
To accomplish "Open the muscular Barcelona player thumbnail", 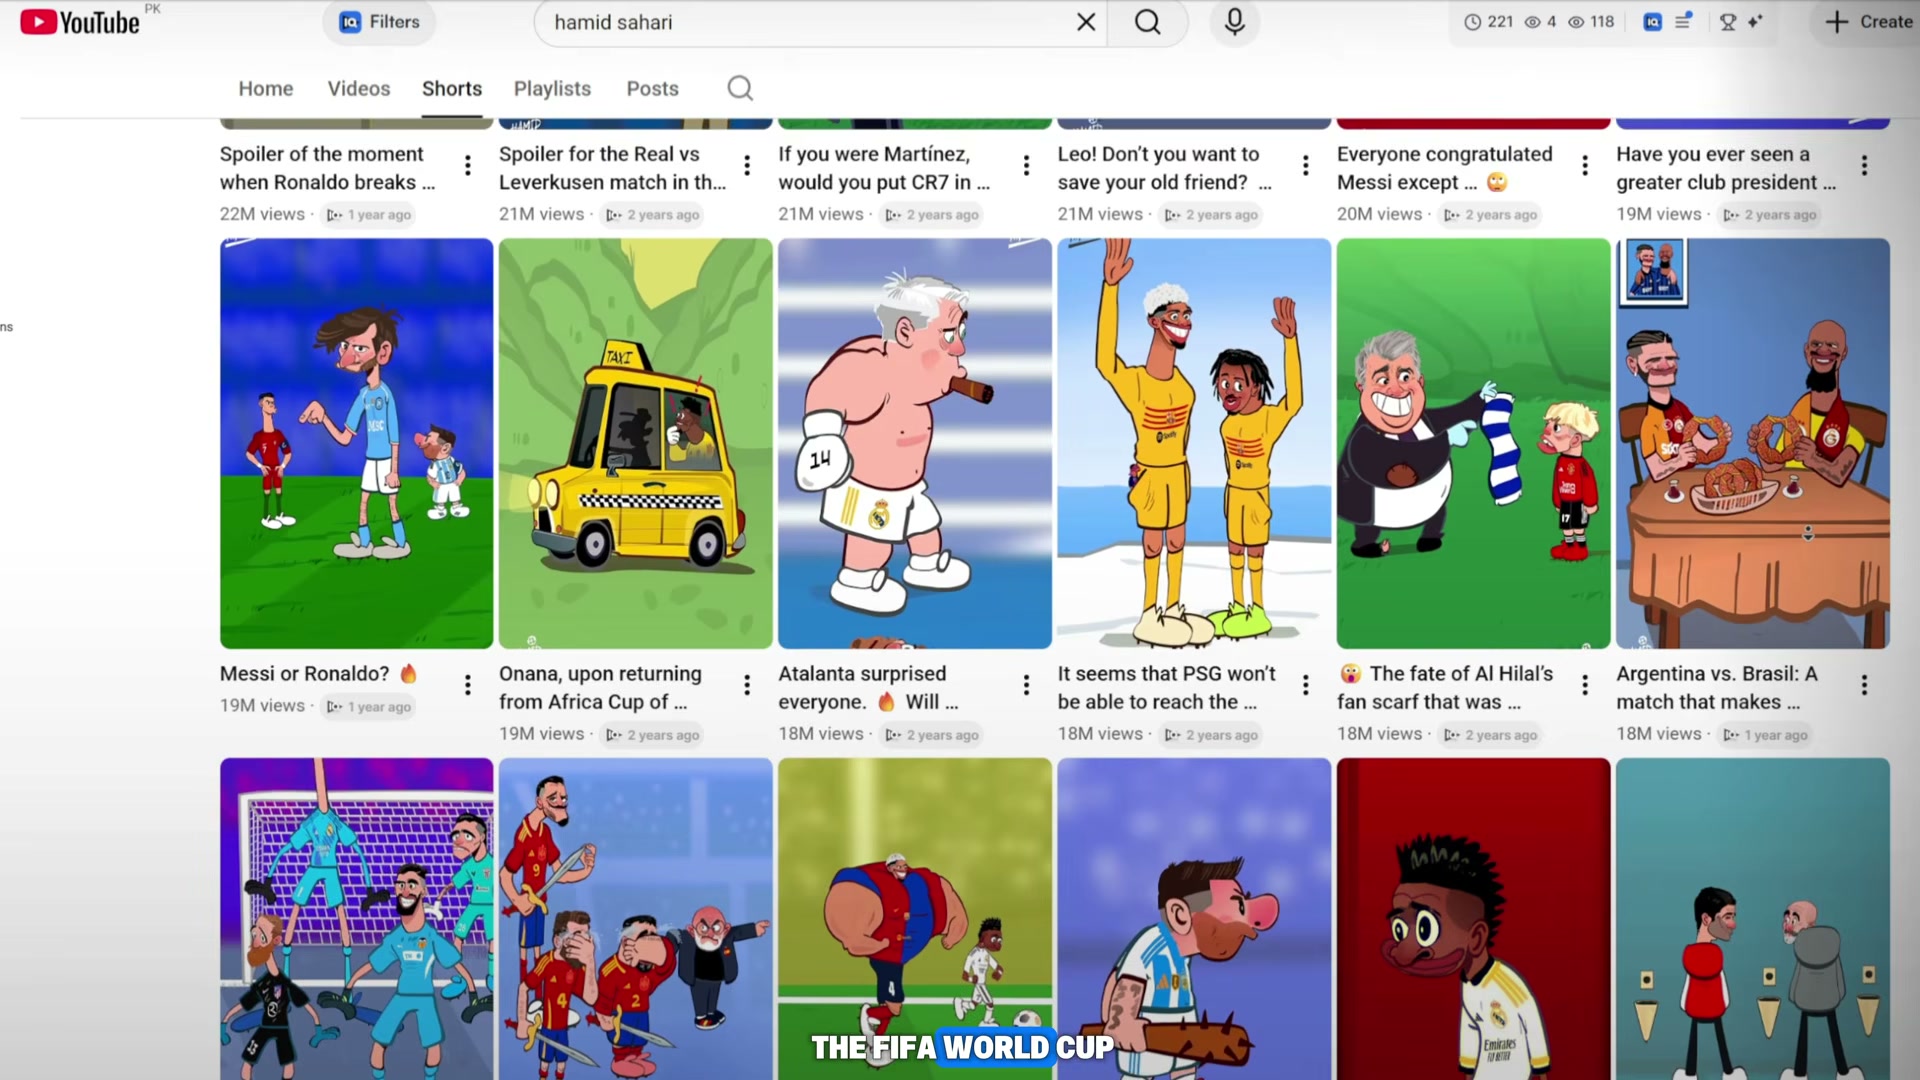I will [915, 918].
